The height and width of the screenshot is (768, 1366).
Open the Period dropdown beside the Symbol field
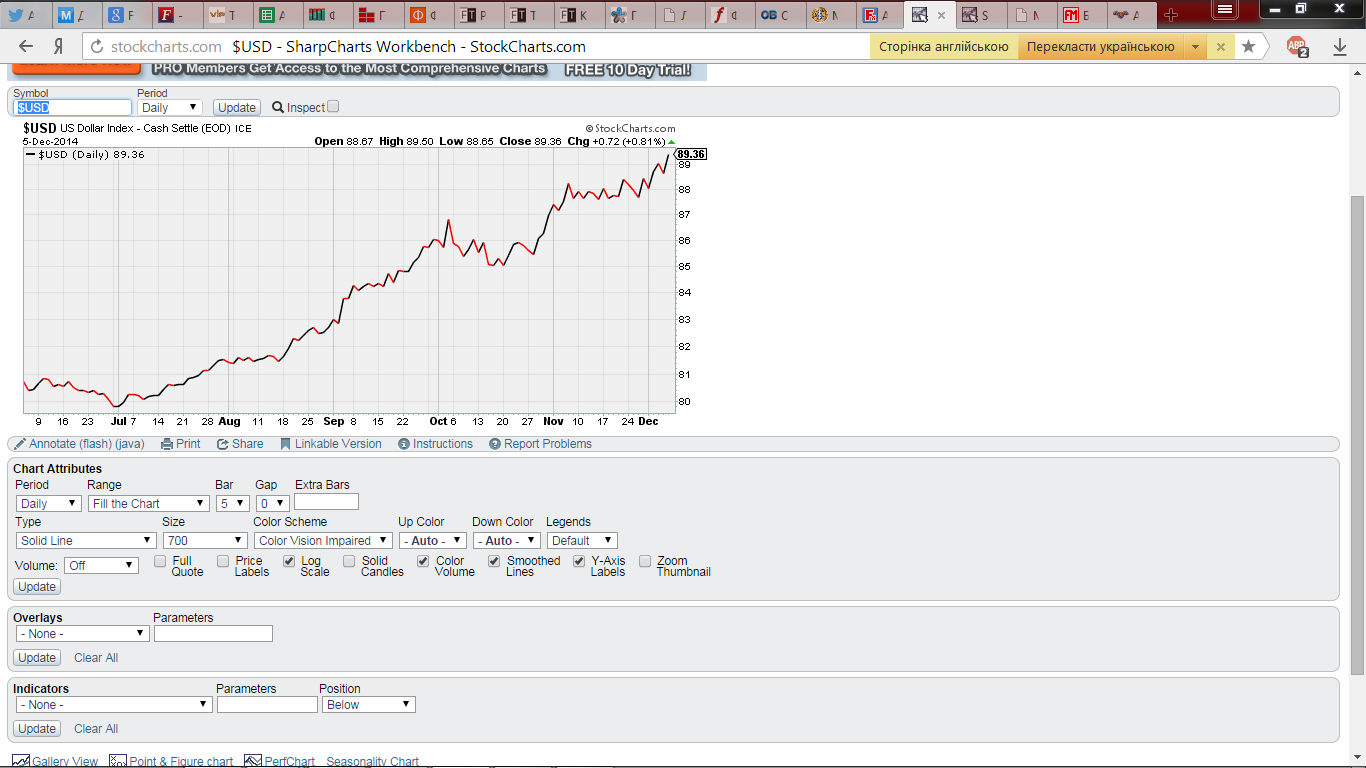pos(170,107)
